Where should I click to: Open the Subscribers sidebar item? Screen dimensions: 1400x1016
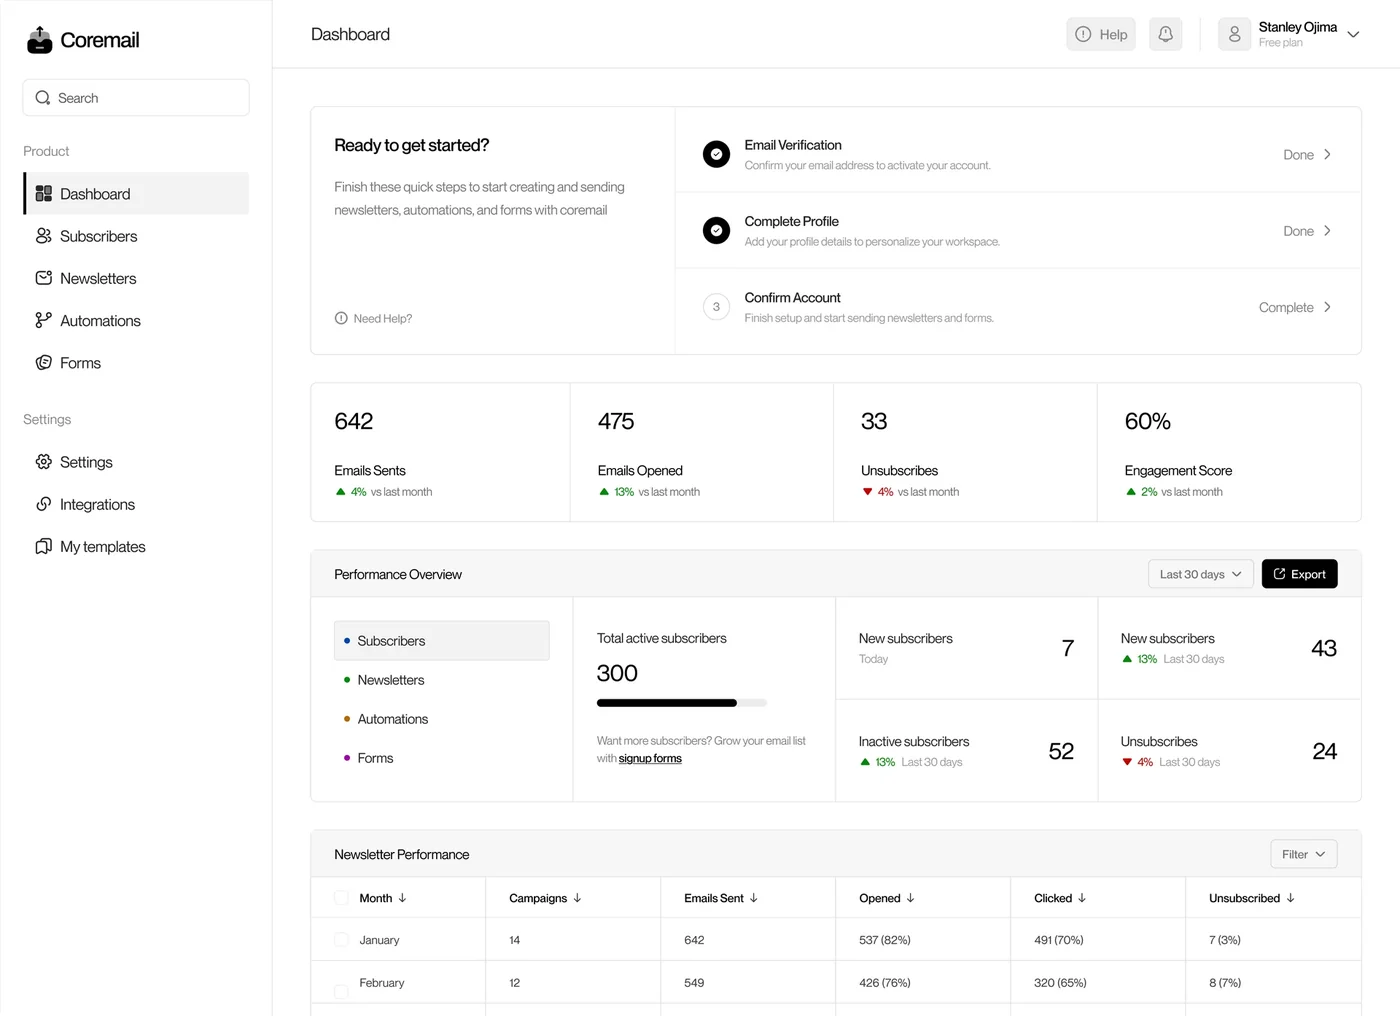coord(136,236)
